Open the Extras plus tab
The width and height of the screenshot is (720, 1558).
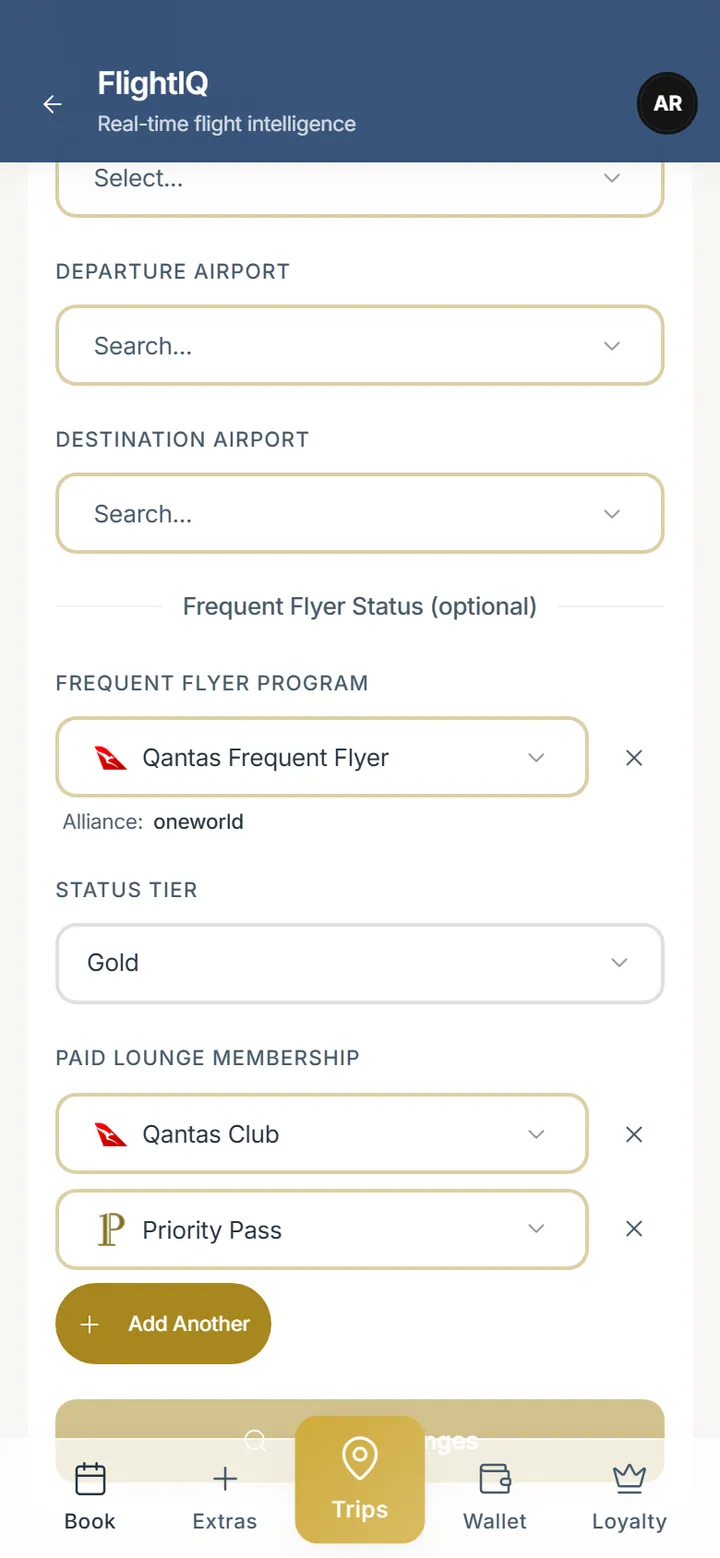pos(225,1496)
